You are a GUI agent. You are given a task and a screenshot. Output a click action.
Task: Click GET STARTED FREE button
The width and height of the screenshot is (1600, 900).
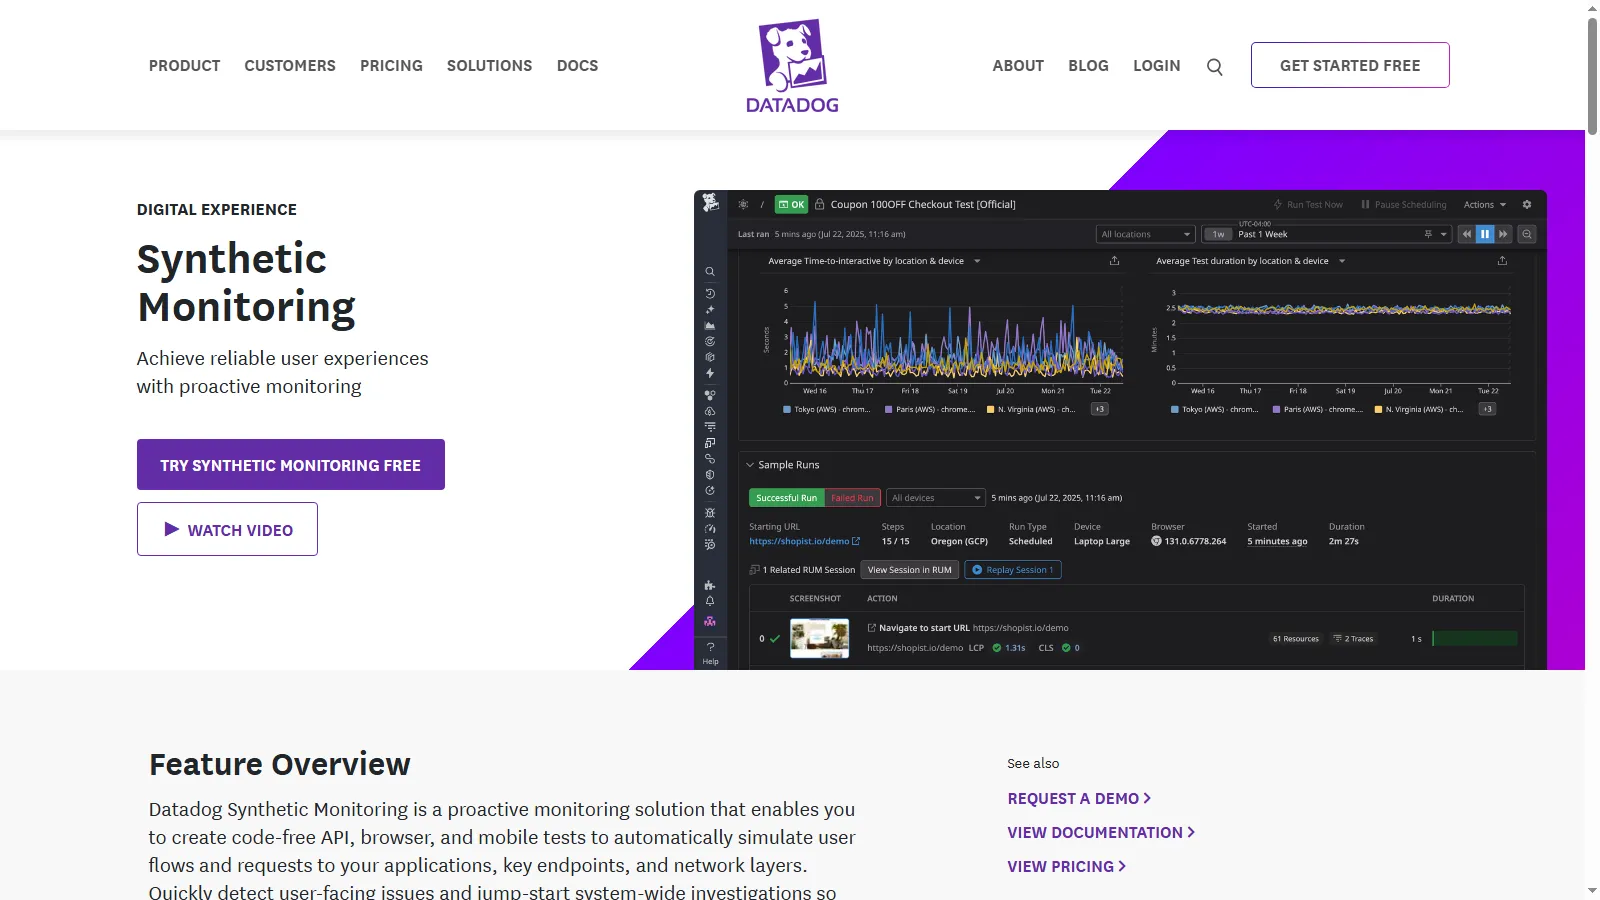tap(1350, 65)
